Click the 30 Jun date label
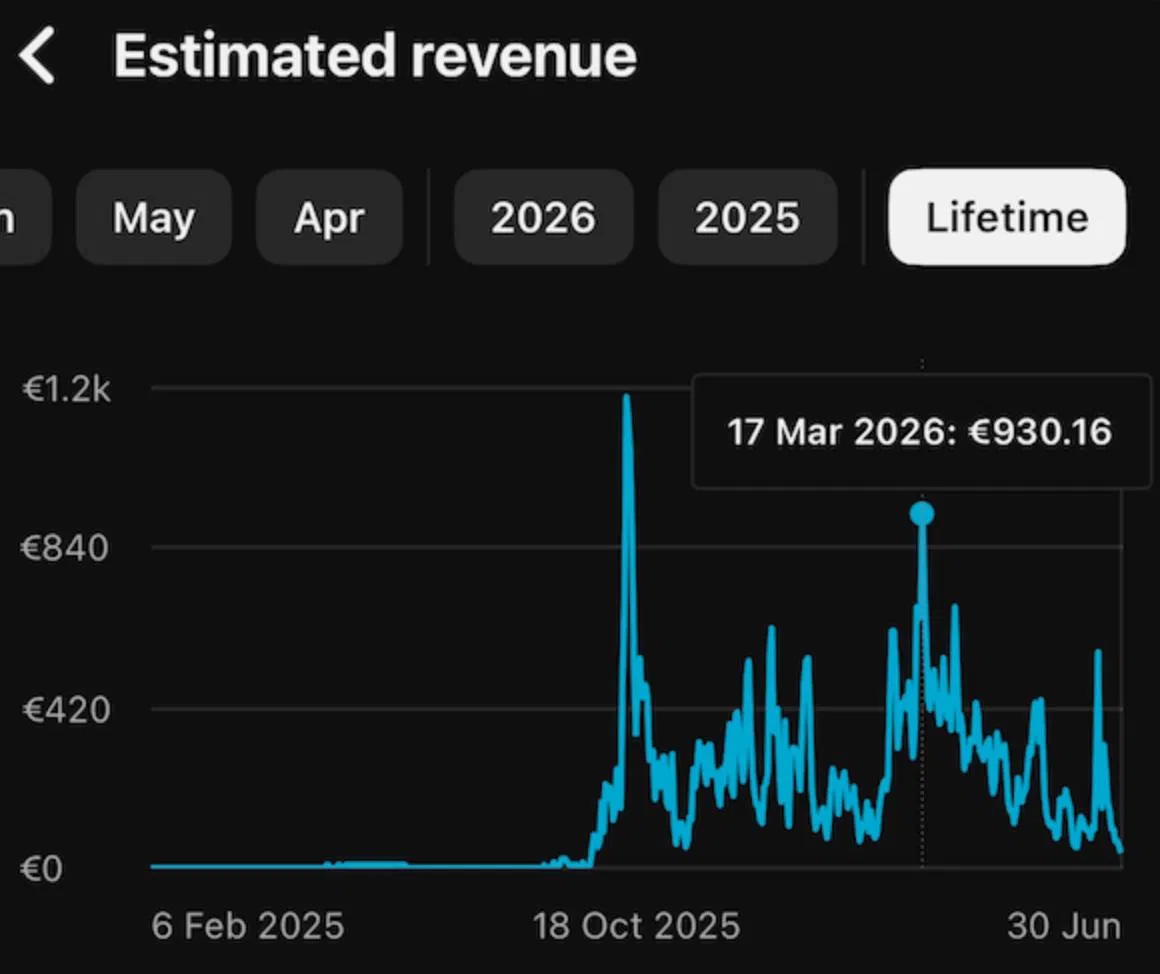 pyautogui.click(x=1064, y=926)
